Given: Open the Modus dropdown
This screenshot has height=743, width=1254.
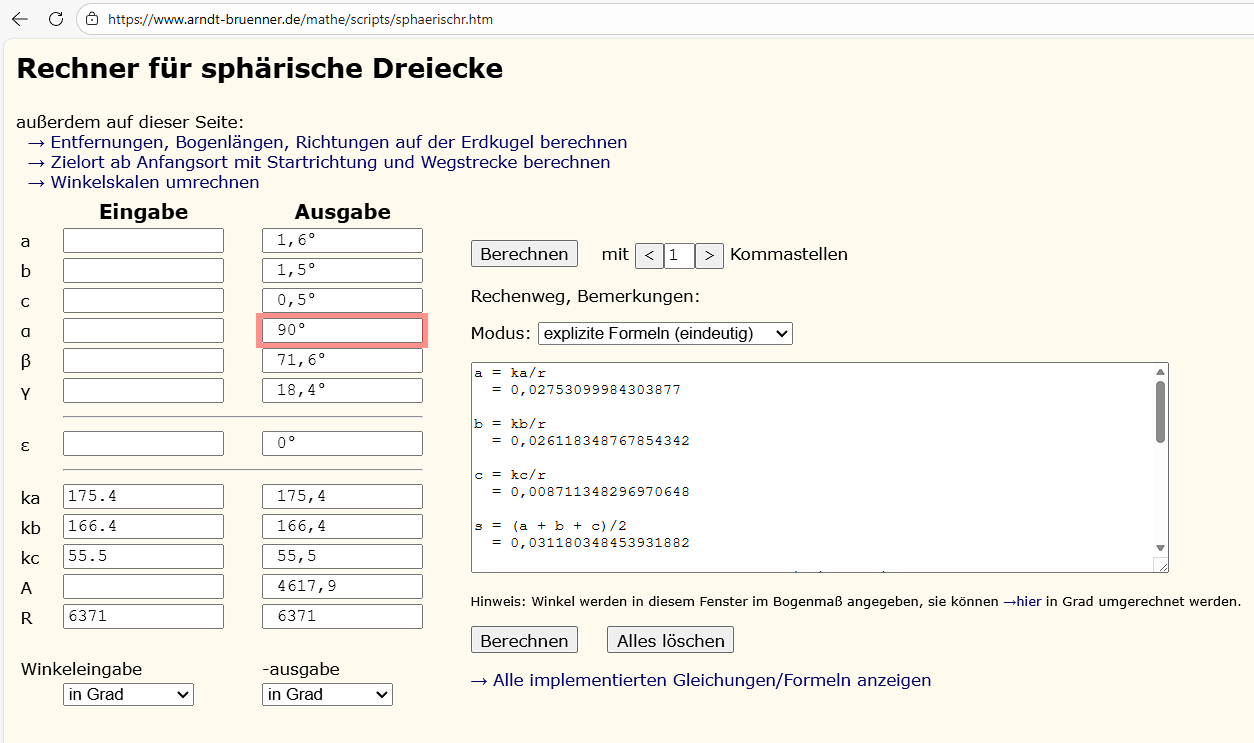Looking at the screenshot, I should (665, 333).
